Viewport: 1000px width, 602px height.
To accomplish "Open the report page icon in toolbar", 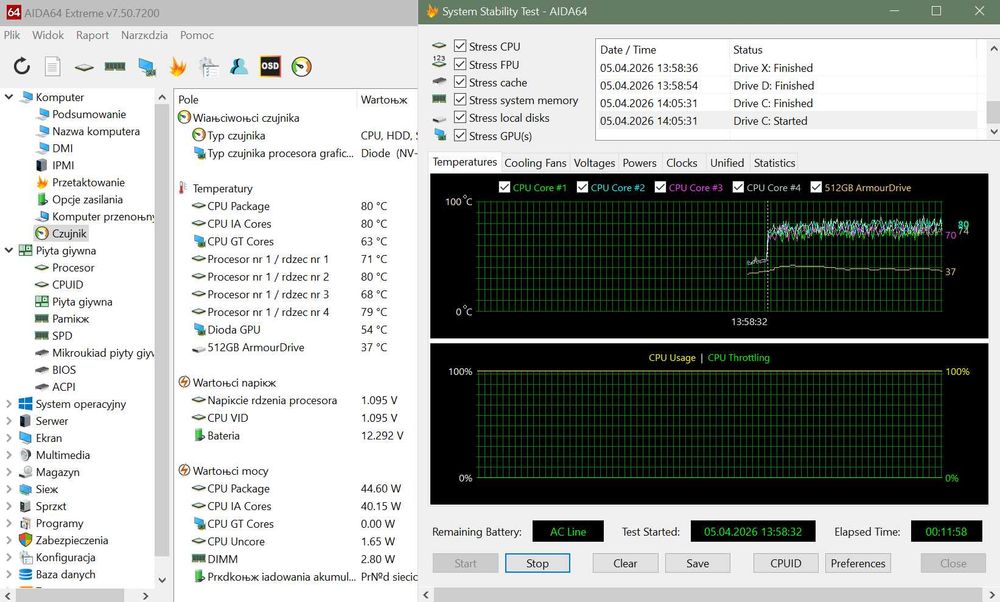I will pyautogui.click(x=52, y=66).
